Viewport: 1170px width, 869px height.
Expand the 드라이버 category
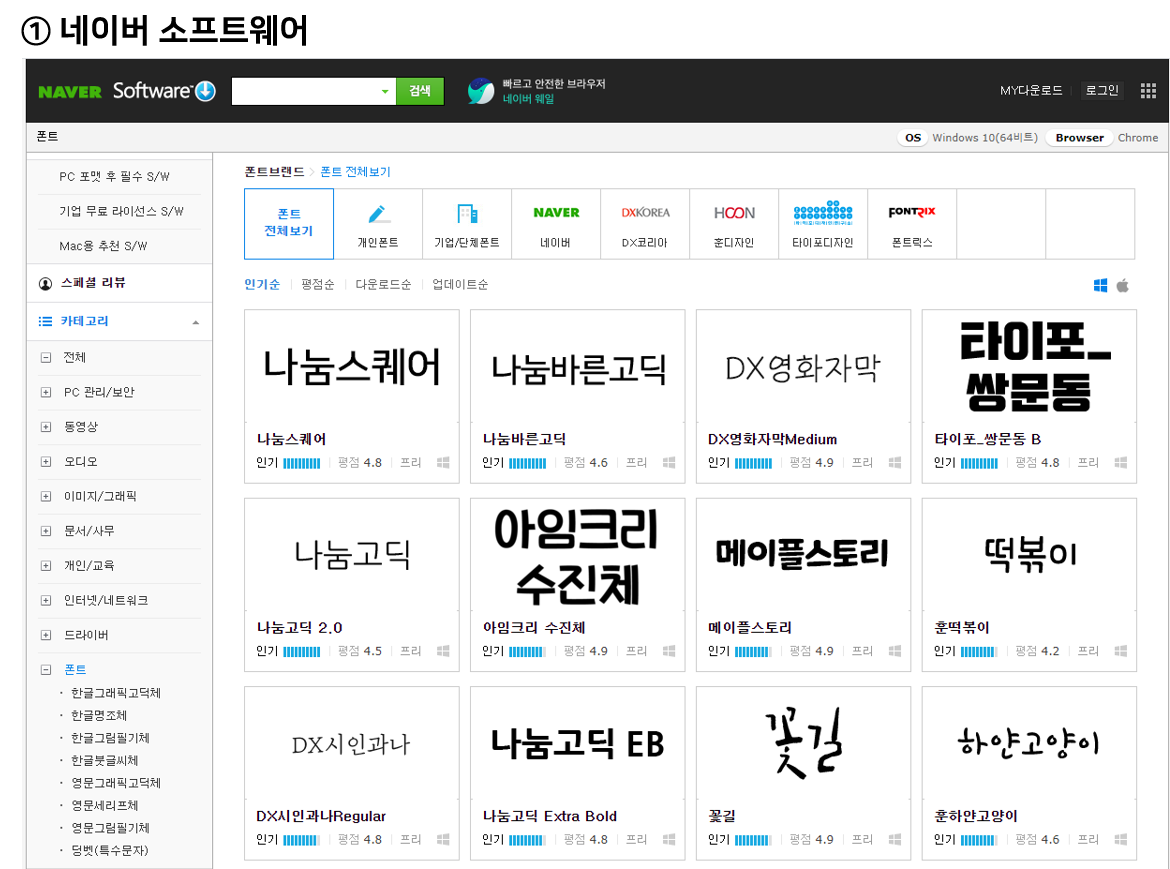pos(46,636)
